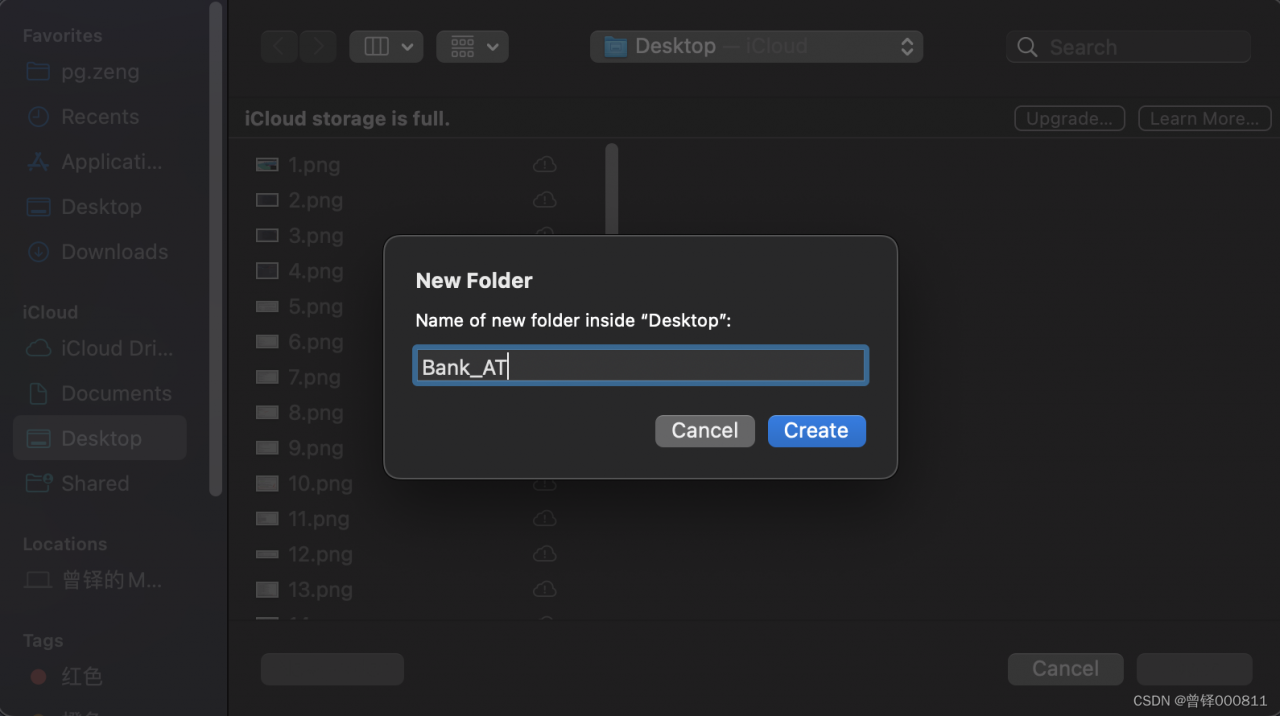
Task: Open the Shared folder in sidebar
Action: point(94,483)
